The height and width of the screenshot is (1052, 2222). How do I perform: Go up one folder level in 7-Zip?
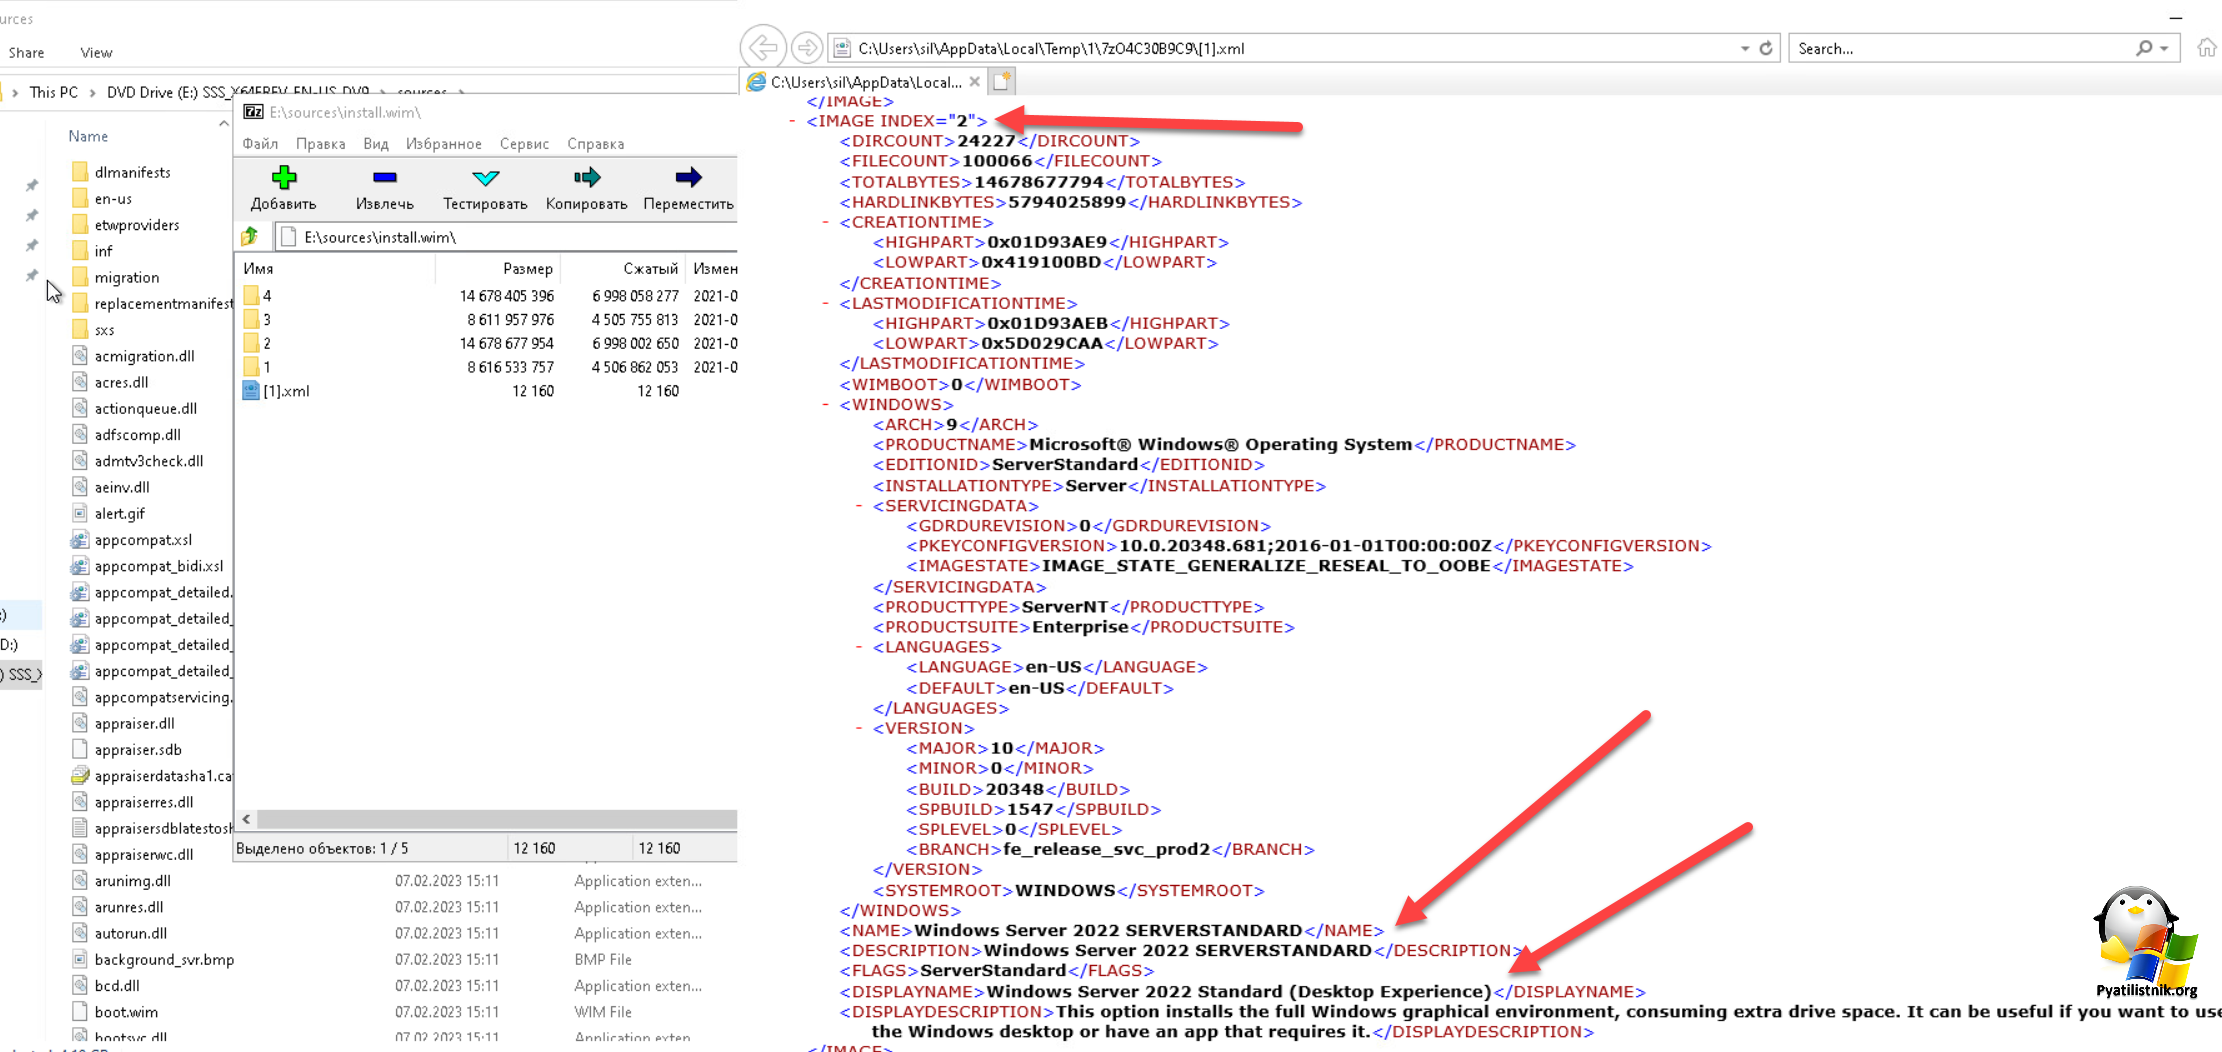tap(250, 237)
